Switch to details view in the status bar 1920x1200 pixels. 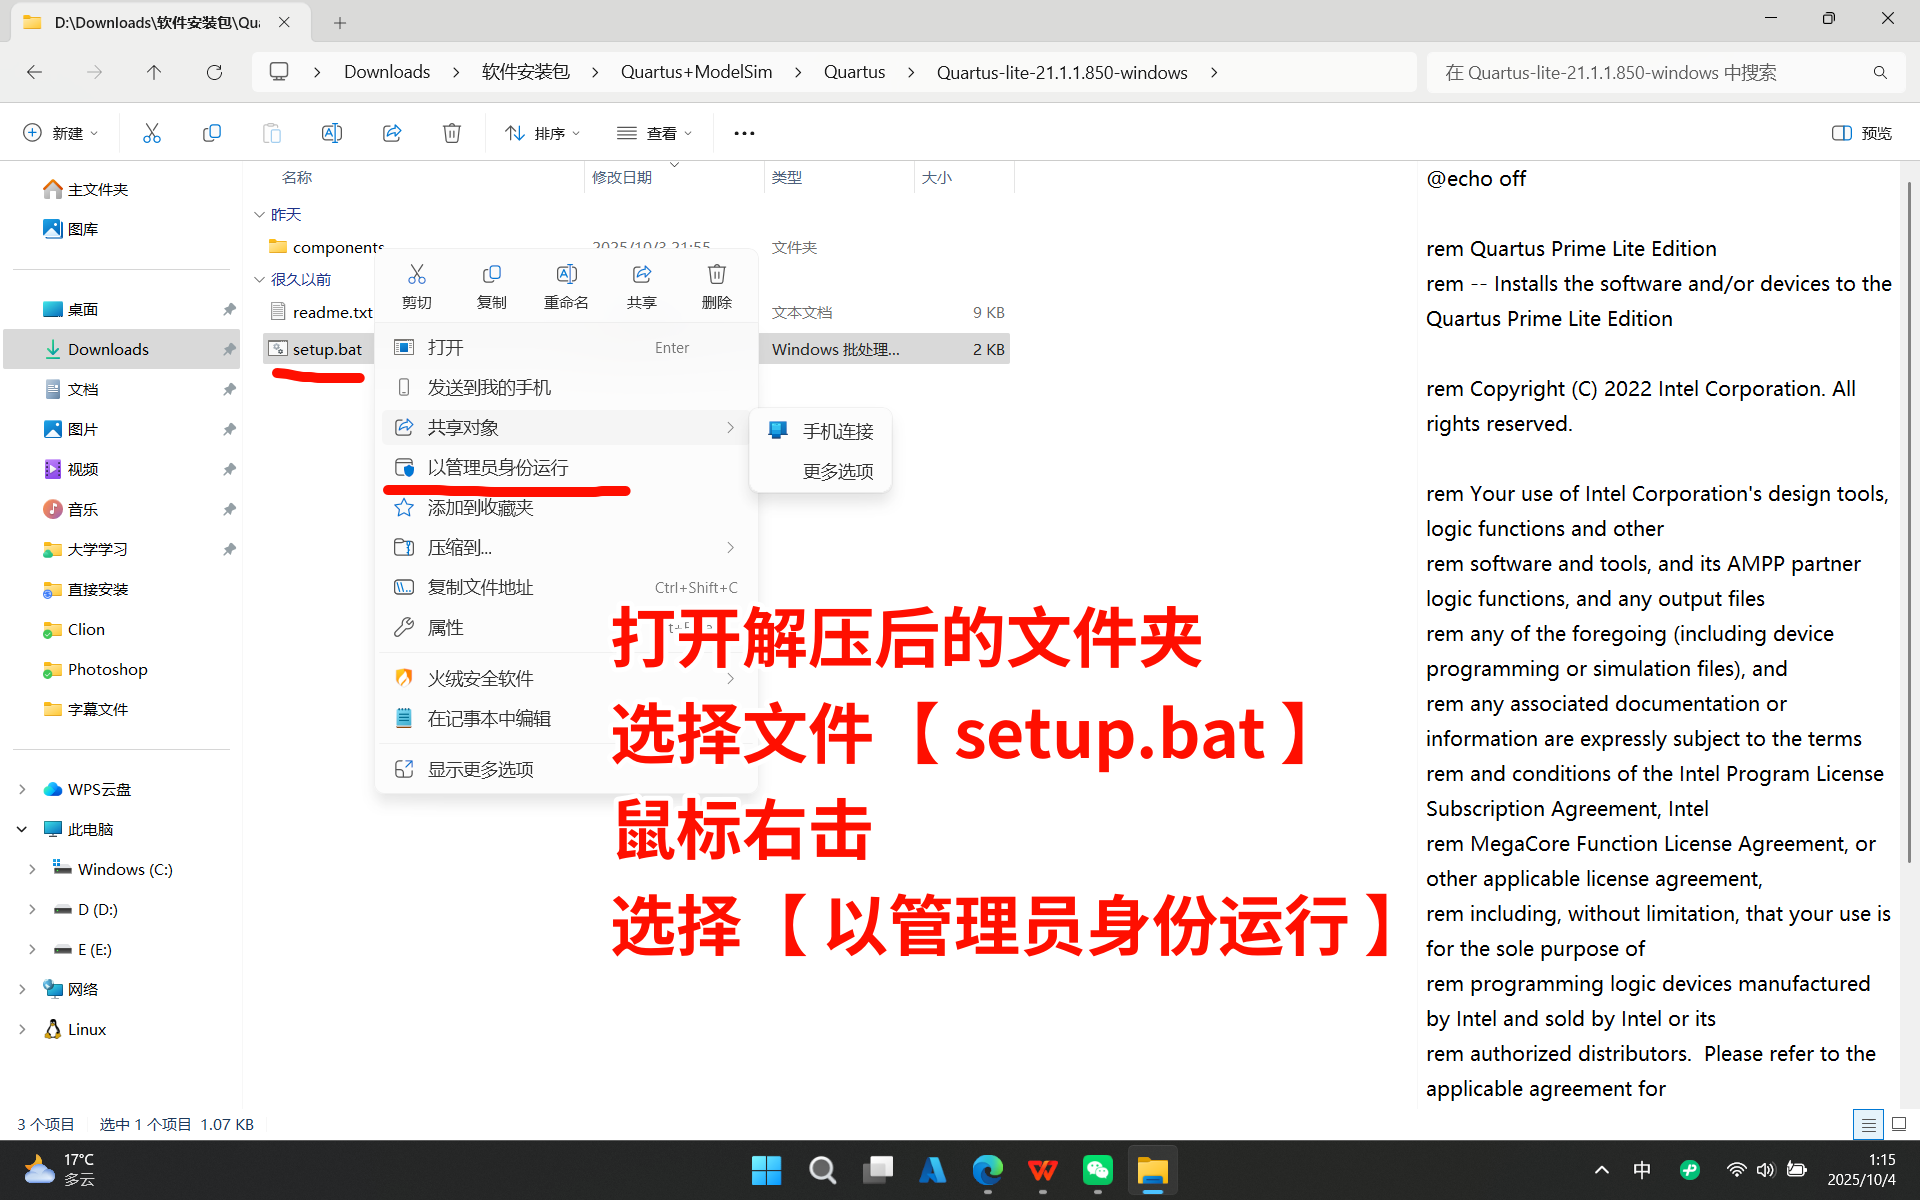point(1867,1124)
